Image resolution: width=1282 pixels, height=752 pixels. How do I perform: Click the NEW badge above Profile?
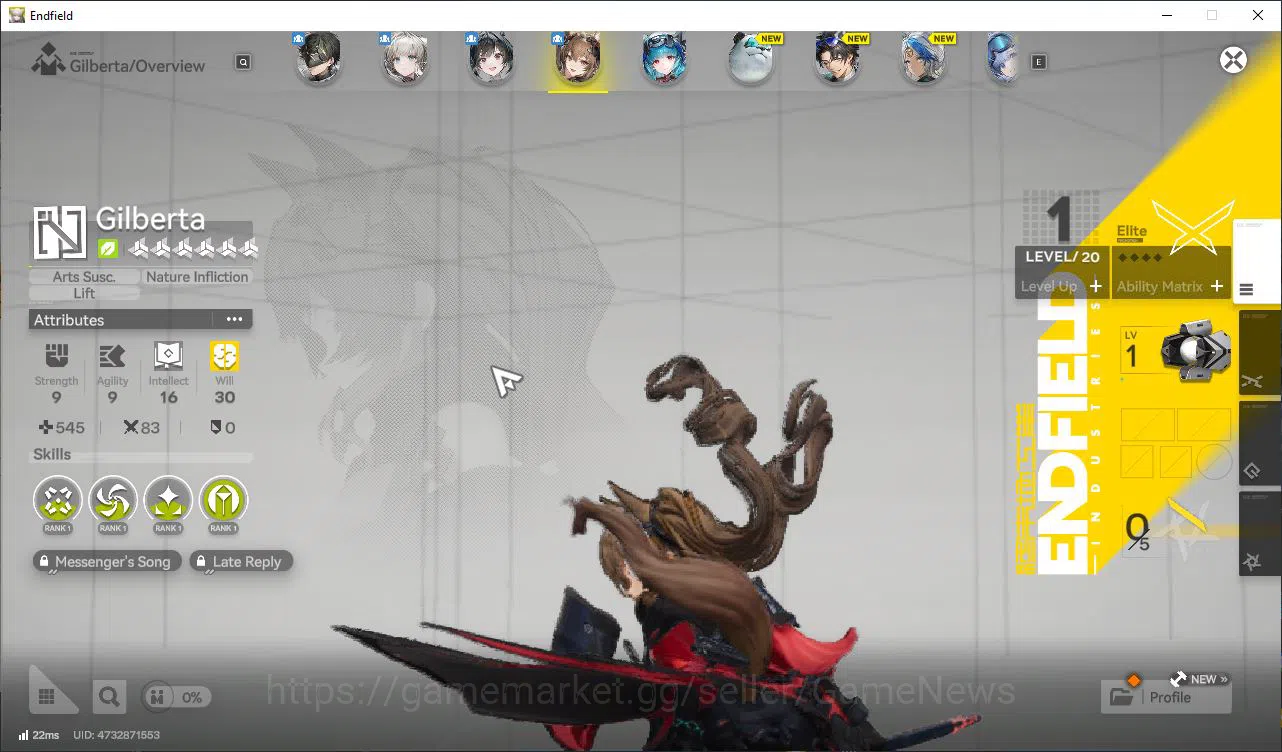coord(1204,679)
